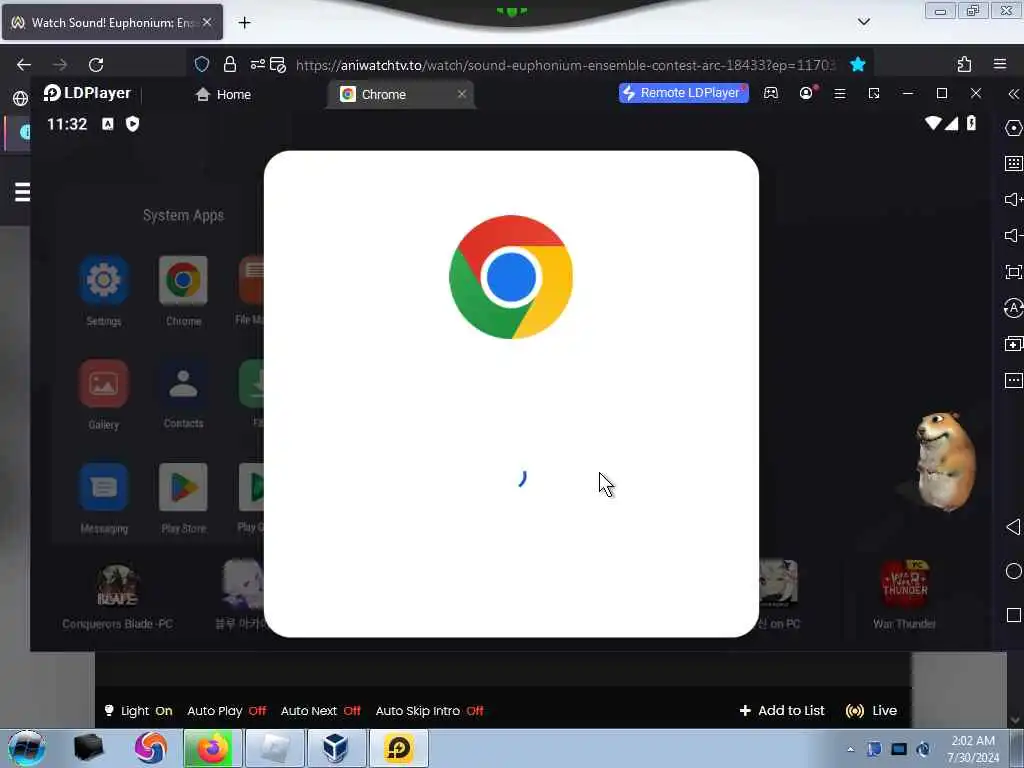Image resolution: width=1024 pixels, height=768 pixels.
Task: Launch the Play Store app
Action: point(183,487)
